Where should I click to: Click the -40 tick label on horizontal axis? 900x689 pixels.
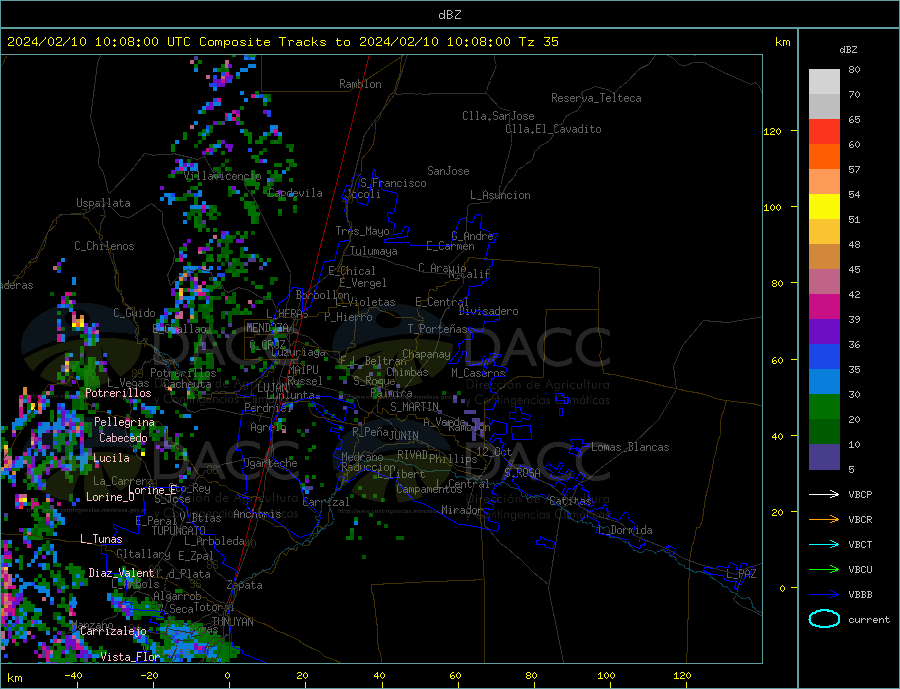73,676
